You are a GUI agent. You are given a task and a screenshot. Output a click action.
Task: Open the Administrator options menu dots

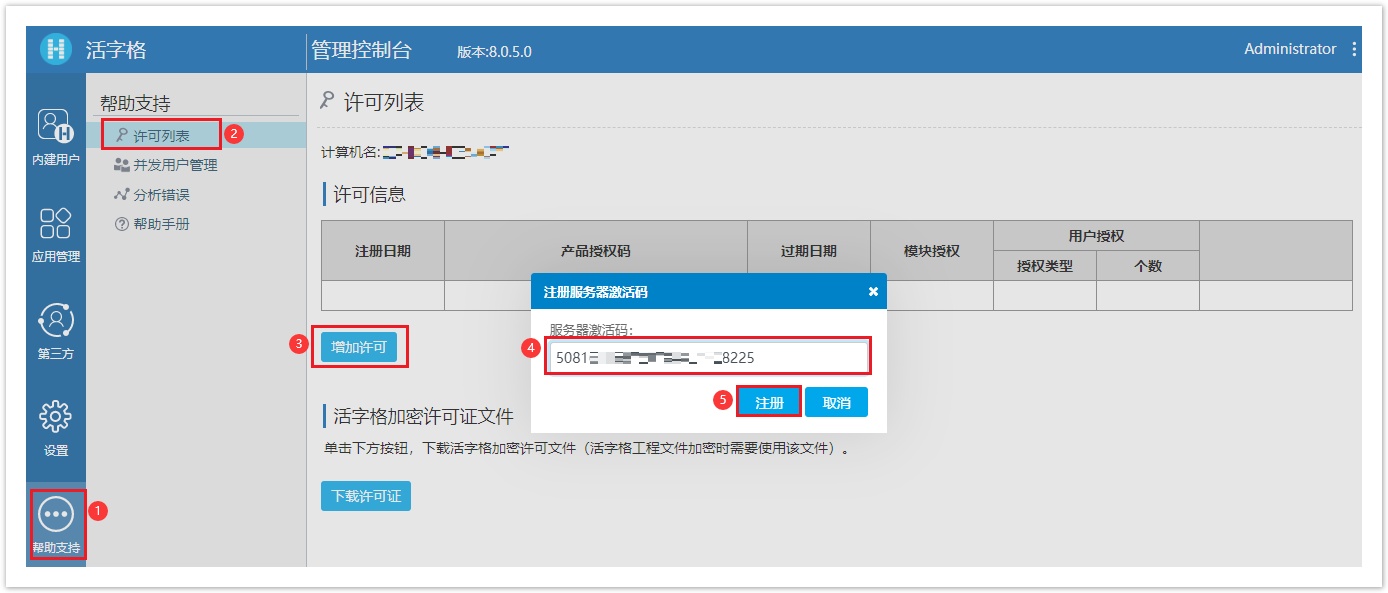(x=1355, y=49)
